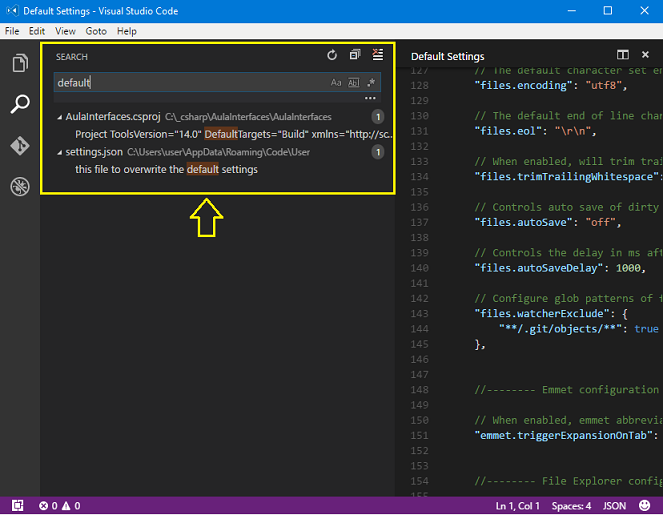Open the Search view magnifier icon
Viewport: 663px width, 515px height.
tap(20, 104)
